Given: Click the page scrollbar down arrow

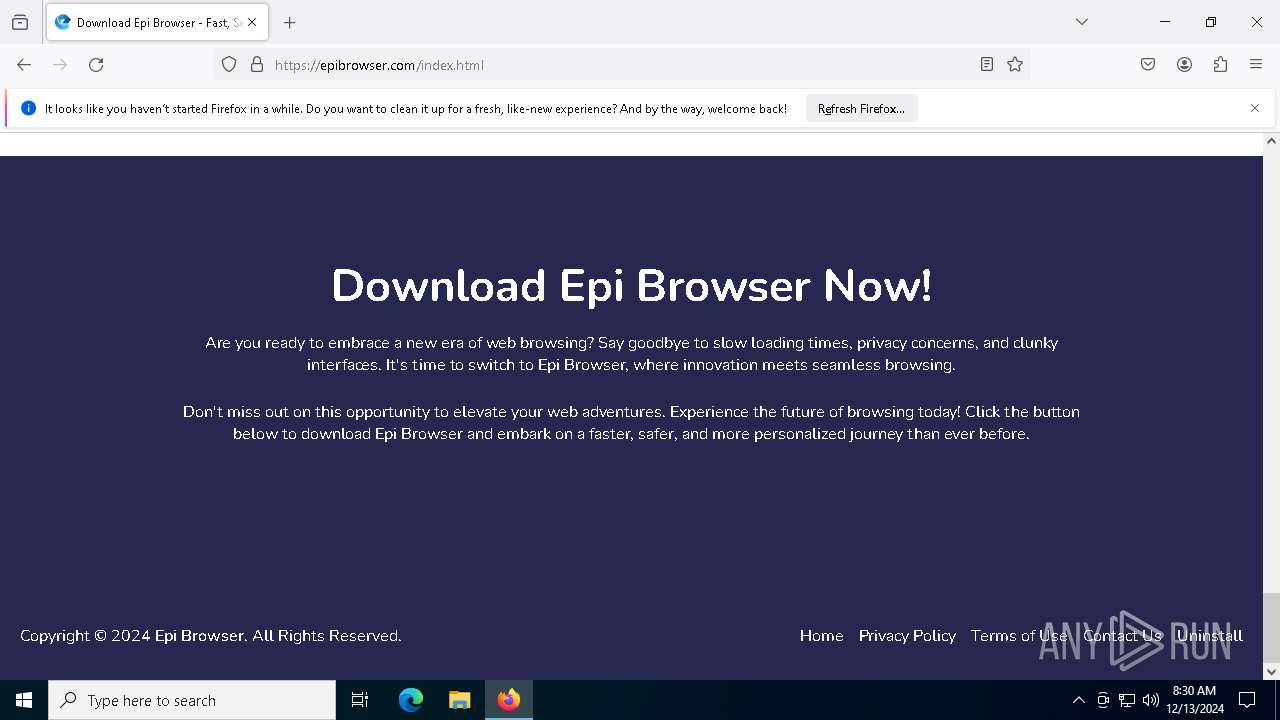Looking at the screenshot, I should (x=1271, y=672).
